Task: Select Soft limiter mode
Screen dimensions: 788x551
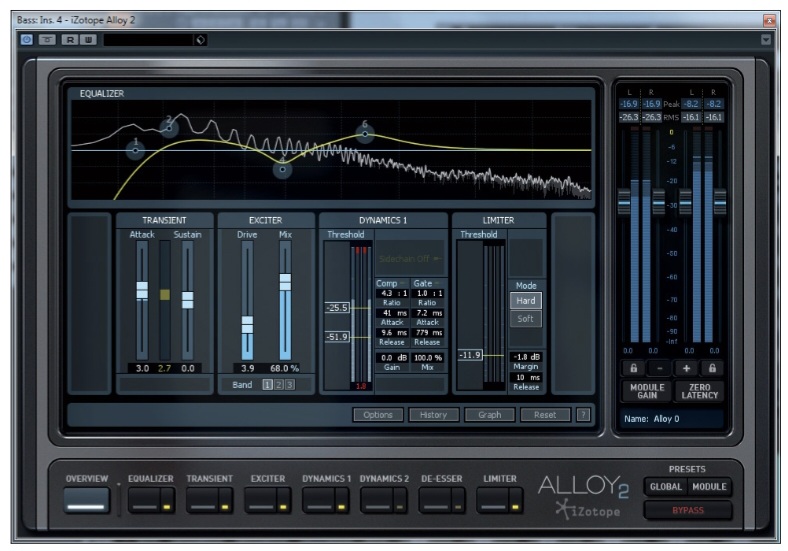Action: [x=526, y=319]
